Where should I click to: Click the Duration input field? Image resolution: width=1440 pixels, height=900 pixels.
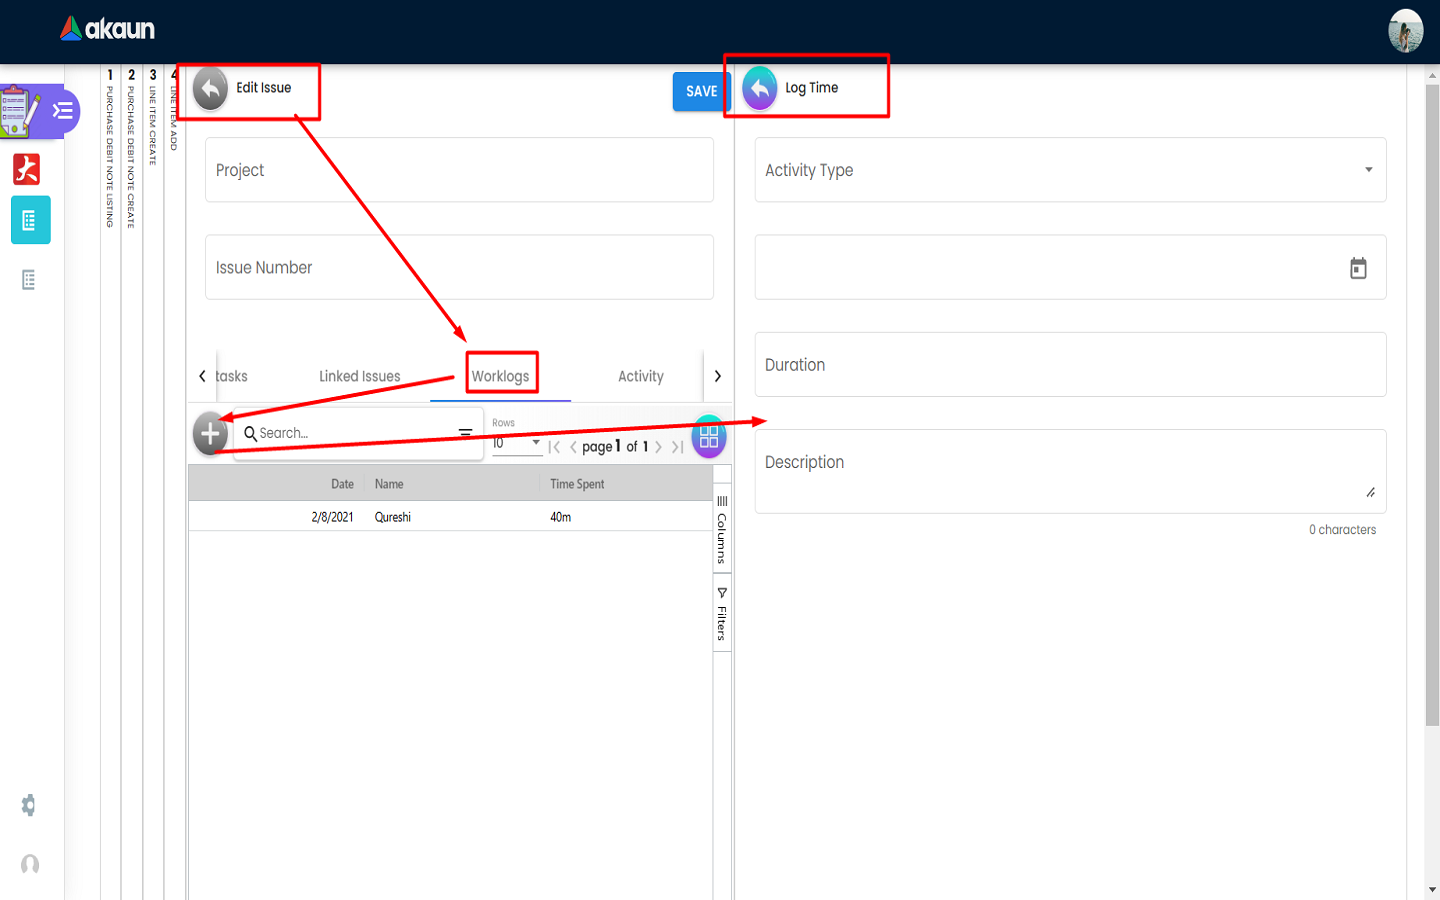(1070, 364)
